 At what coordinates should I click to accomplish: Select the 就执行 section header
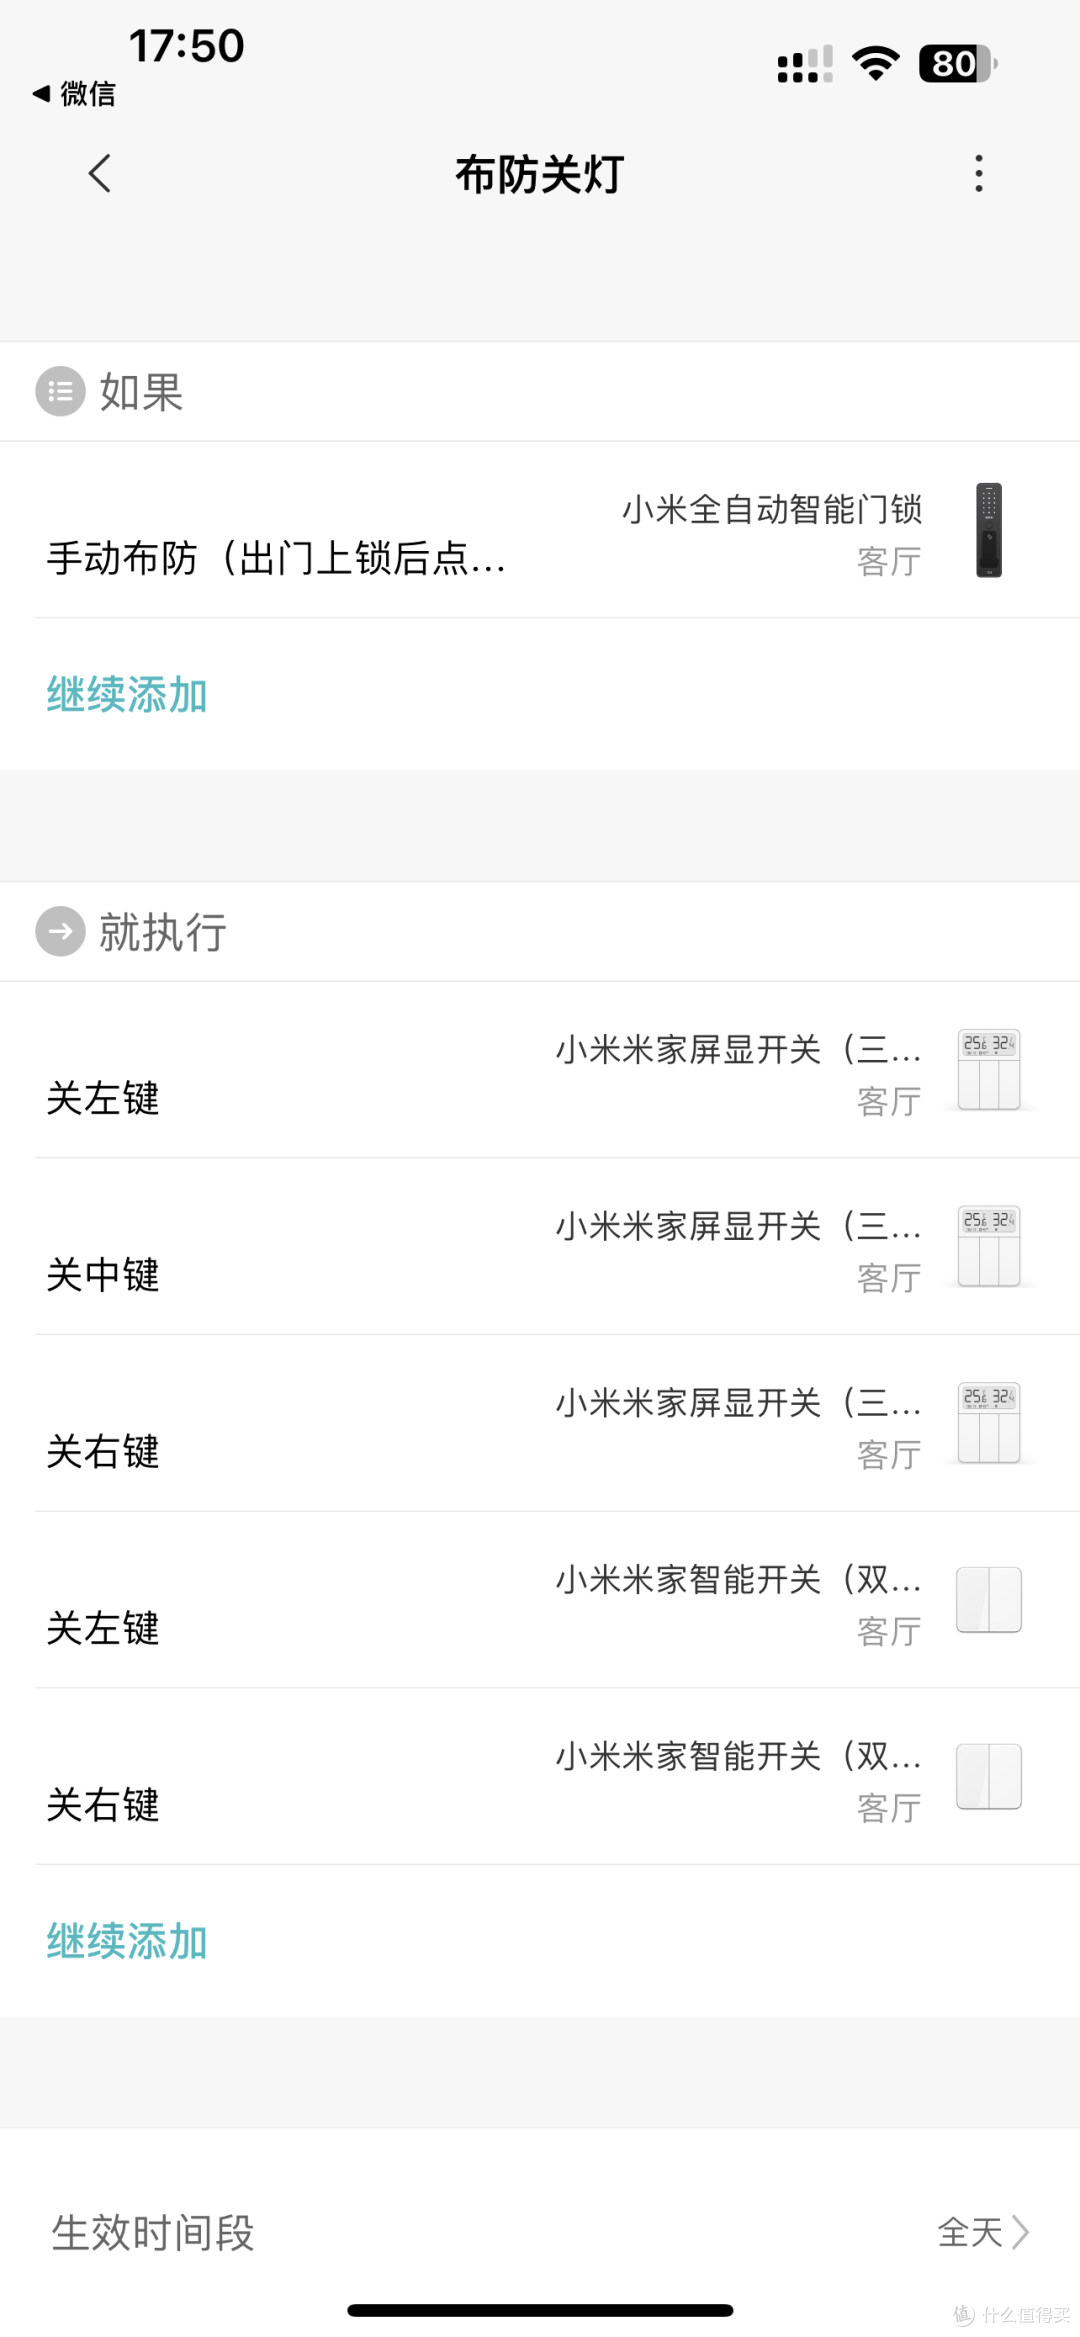[162, 932]
